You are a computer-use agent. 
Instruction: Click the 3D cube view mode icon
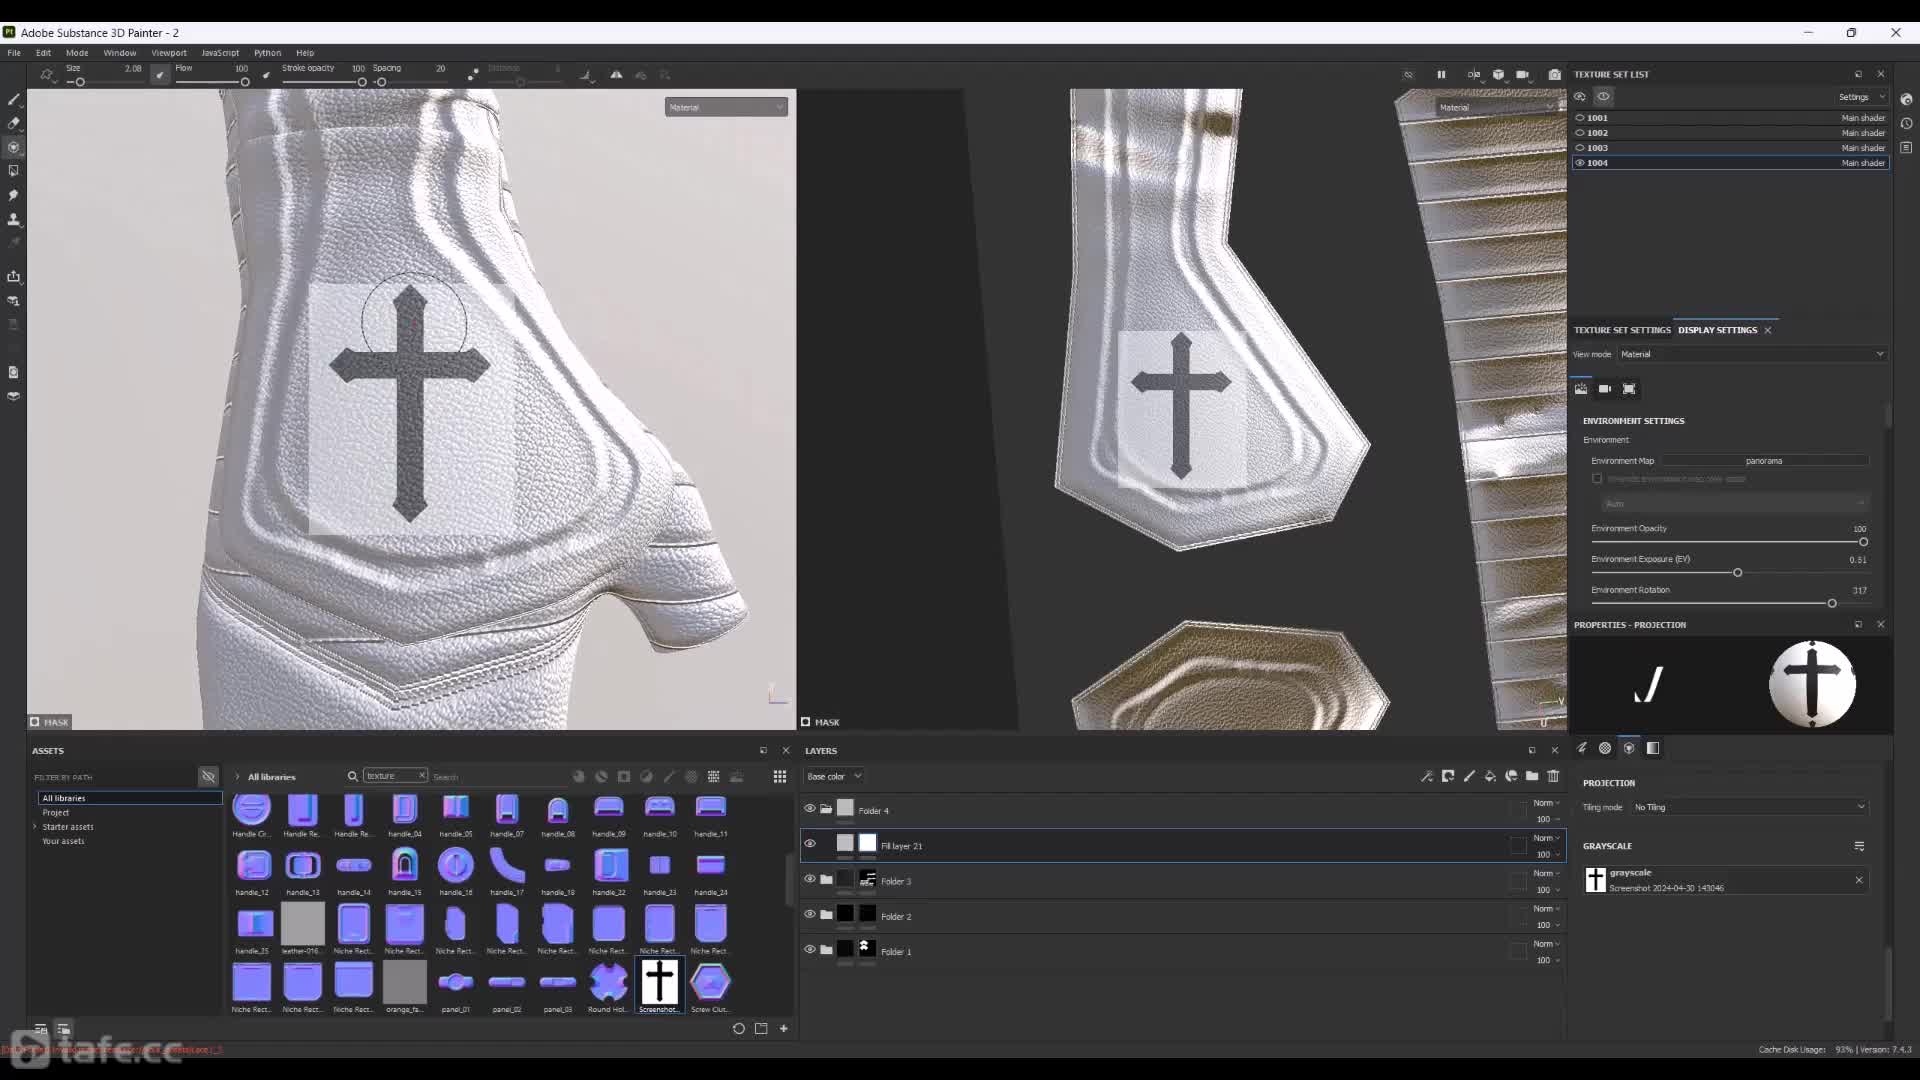point(1498,75)
